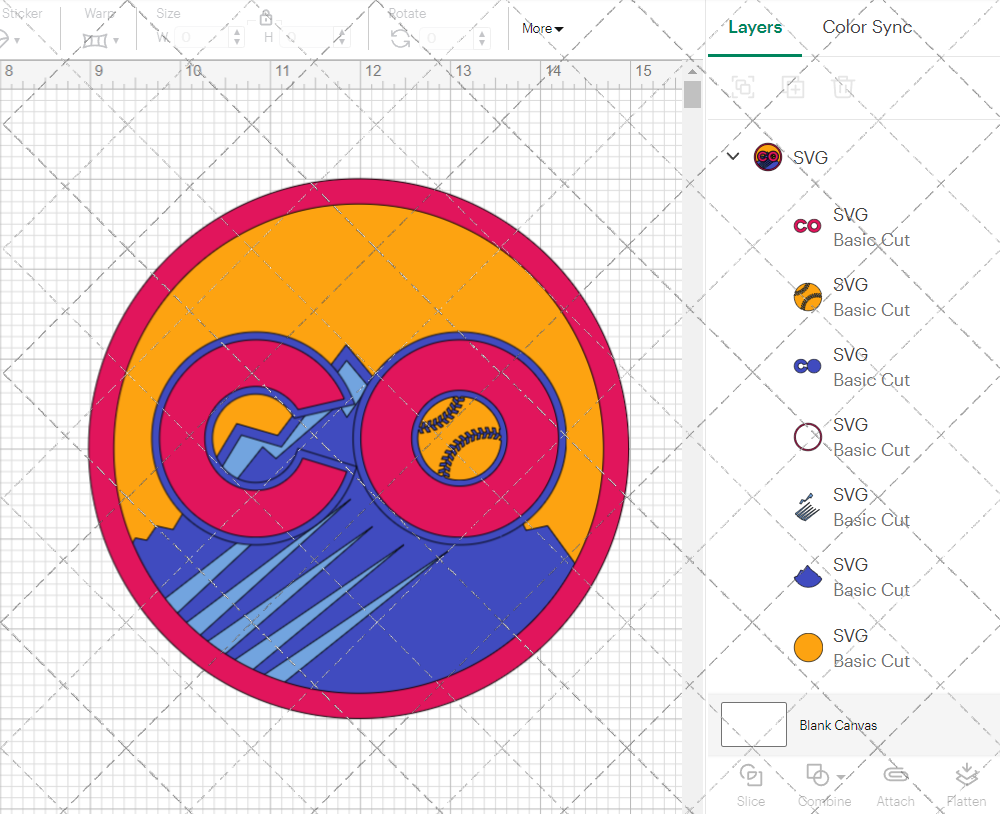Click the Delete trash icon
Viewport: 1000px width, 814px height.
tap(844, 87)
